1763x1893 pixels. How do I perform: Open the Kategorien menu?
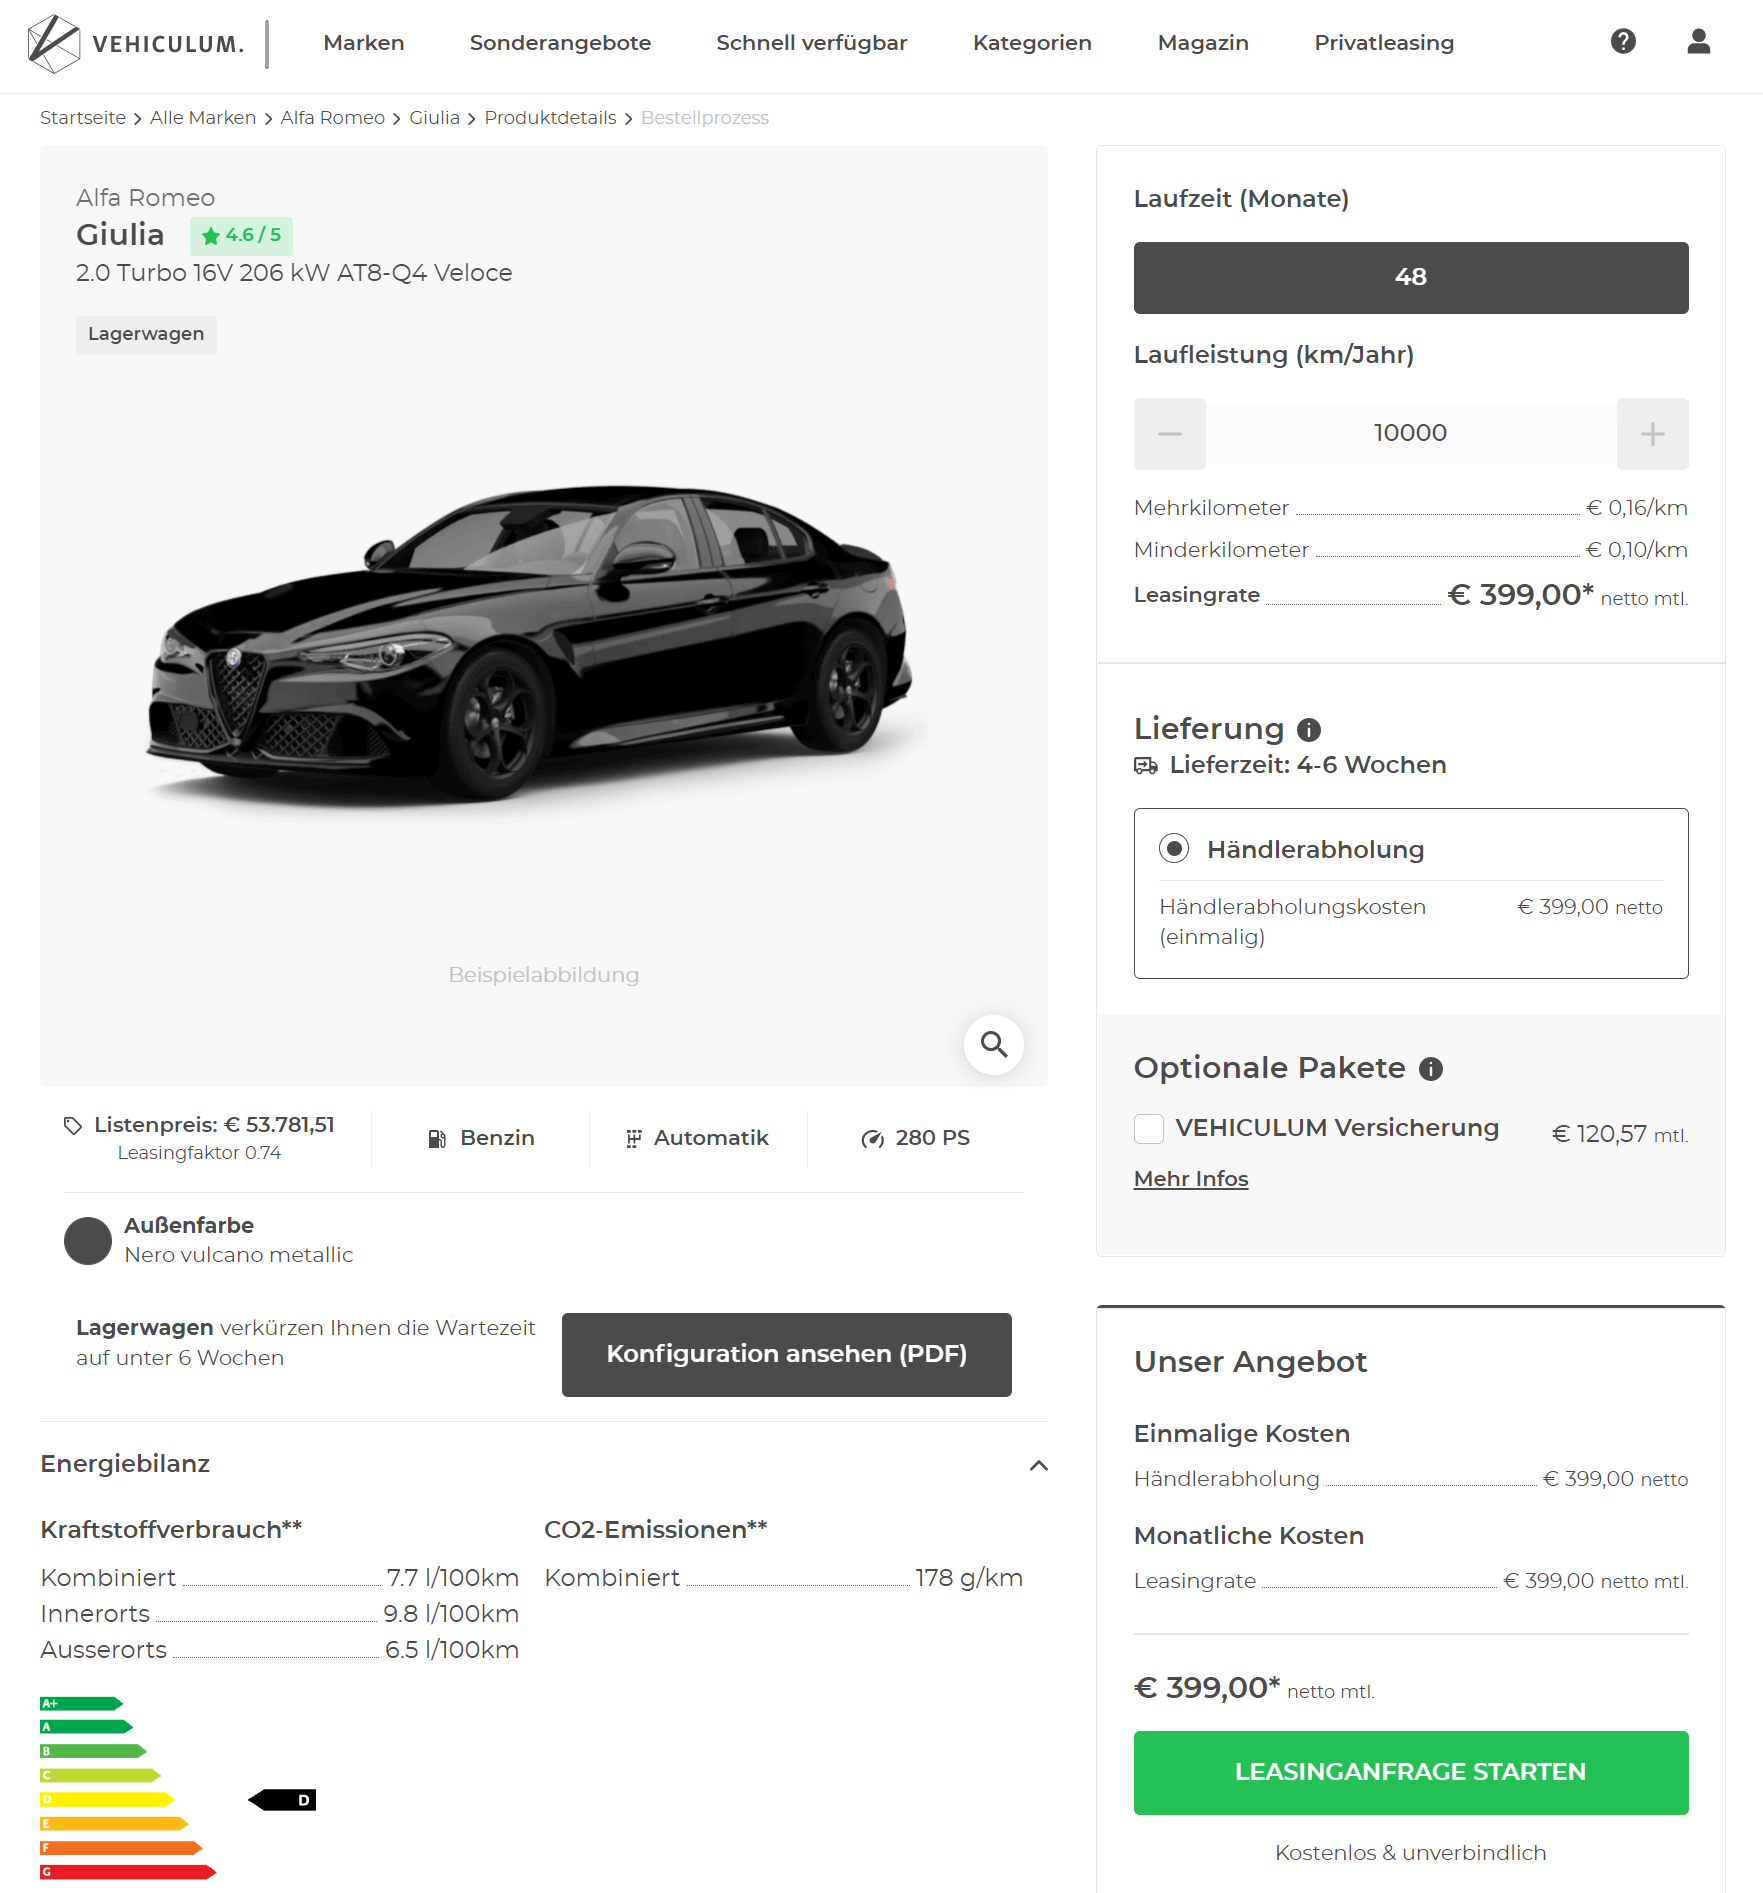pyautogui.click(x=1031, y=43)
